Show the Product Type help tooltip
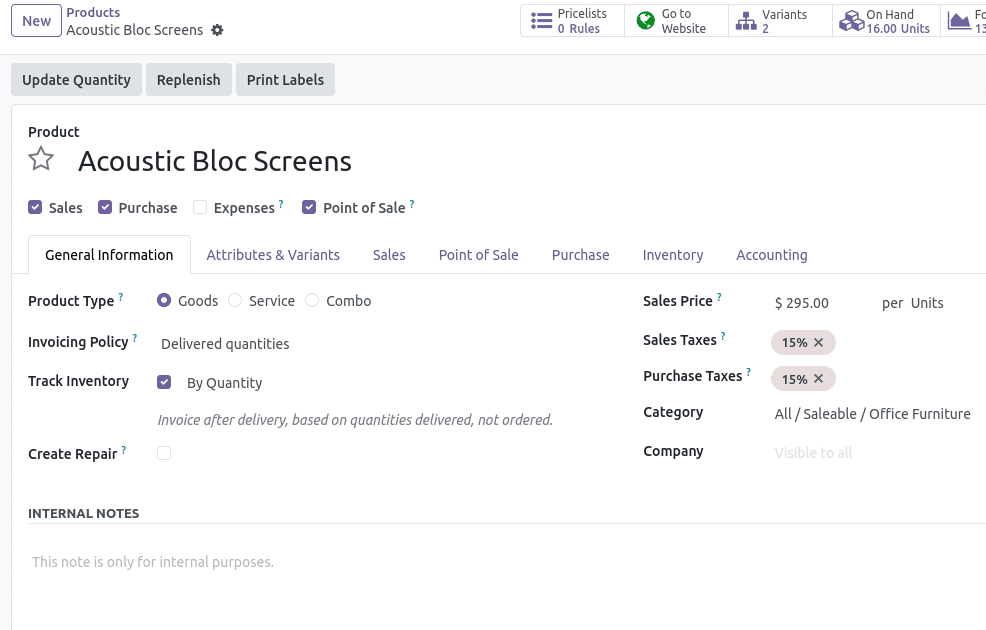Viewport: 986px width, 630px height. 121,297
